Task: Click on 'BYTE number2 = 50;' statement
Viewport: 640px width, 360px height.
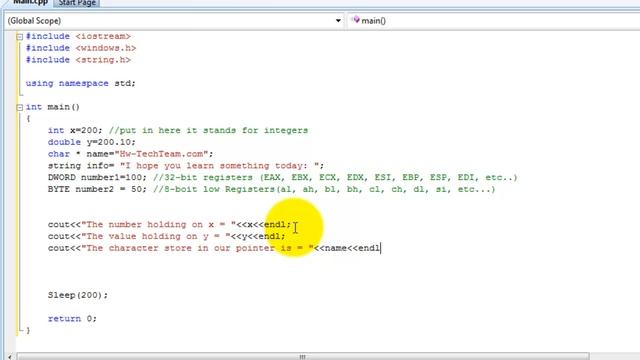Action: pyautogui.click(x=97, y=189)
